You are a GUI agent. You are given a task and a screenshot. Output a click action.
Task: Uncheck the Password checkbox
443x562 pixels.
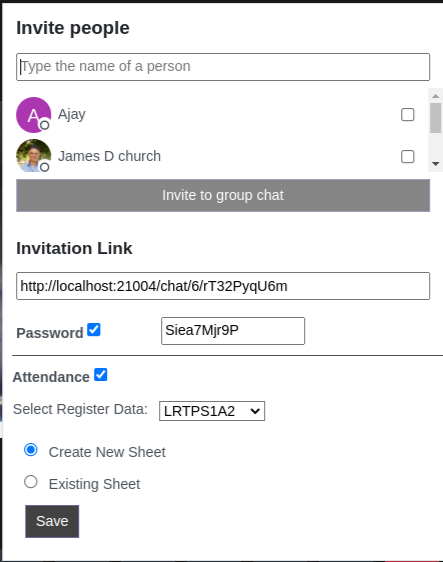(94, 329)
